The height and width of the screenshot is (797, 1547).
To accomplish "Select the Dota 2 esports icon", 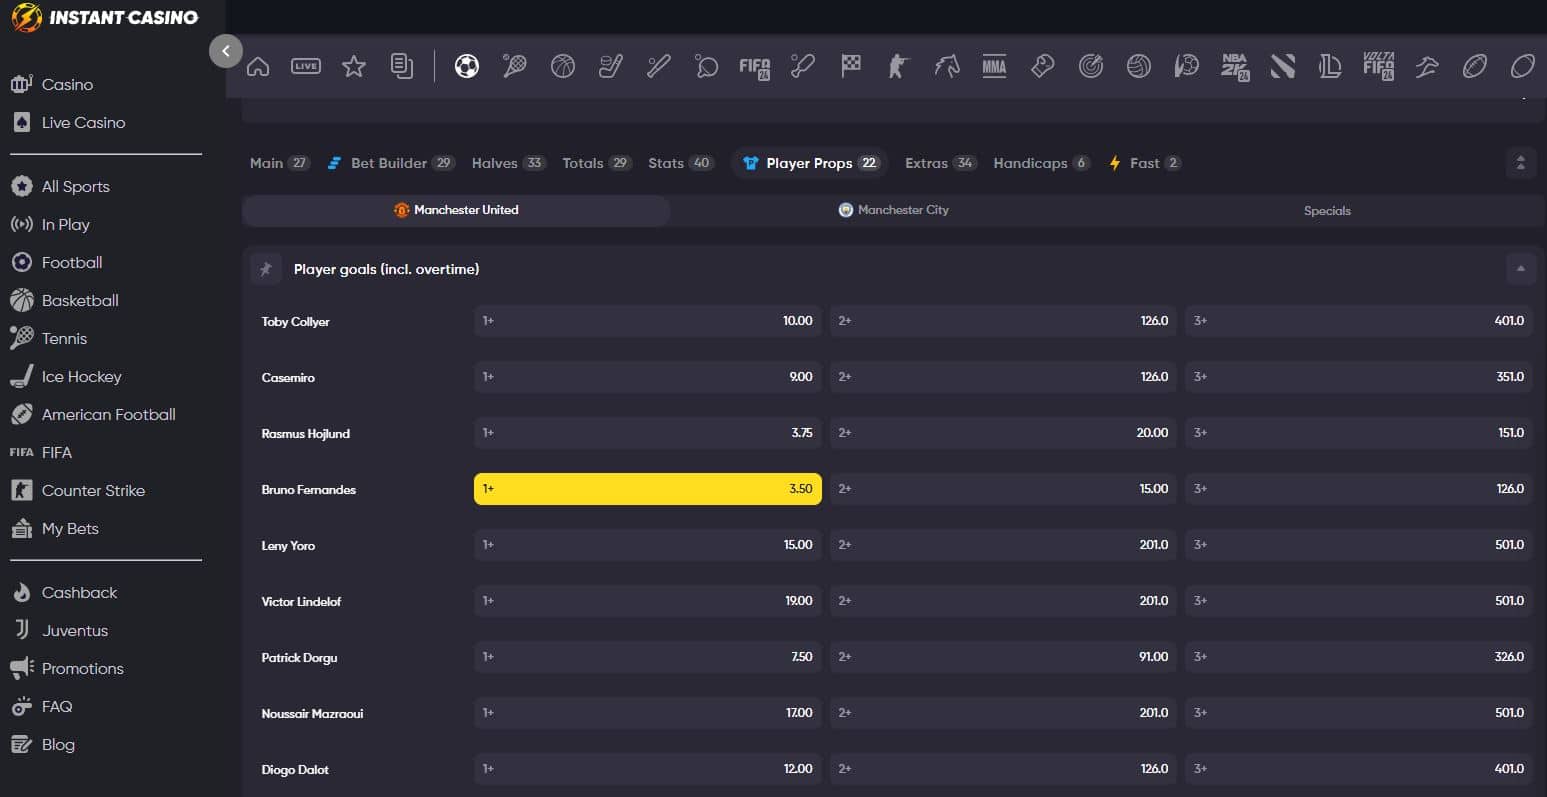I will (1283, 67).
